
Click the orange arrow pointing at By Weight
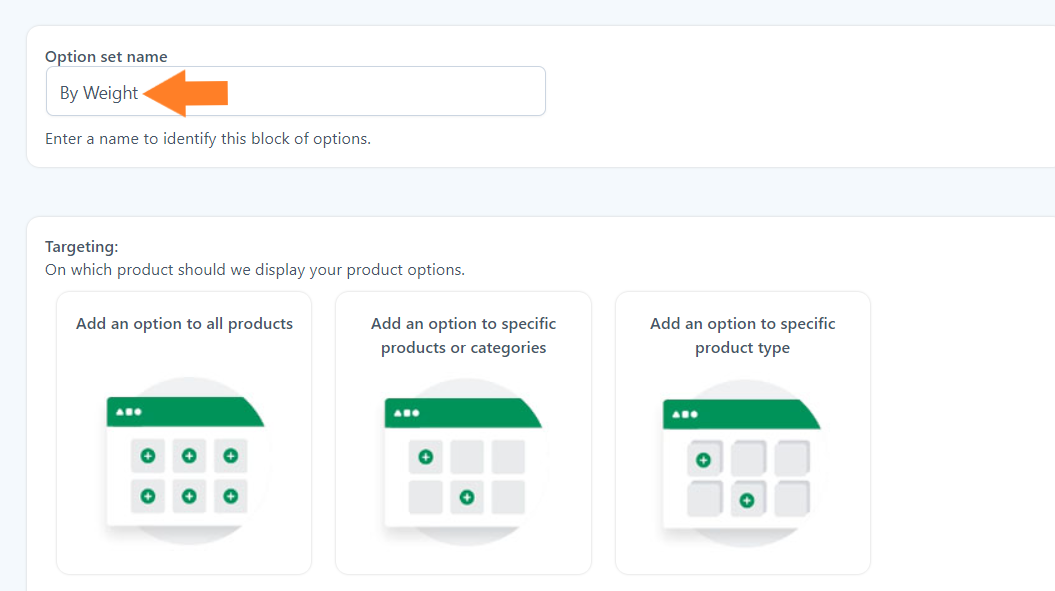(x=186, y=93)
